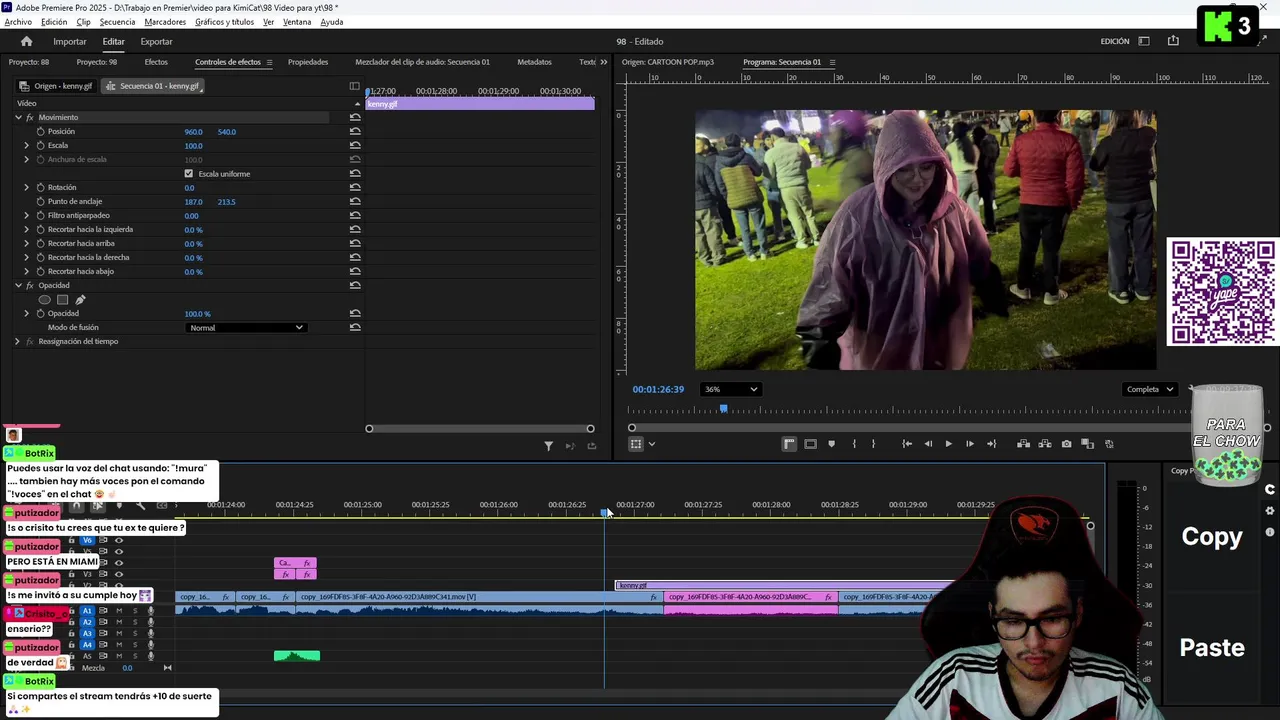Go to the Home screen icon

tap(26, 41)
